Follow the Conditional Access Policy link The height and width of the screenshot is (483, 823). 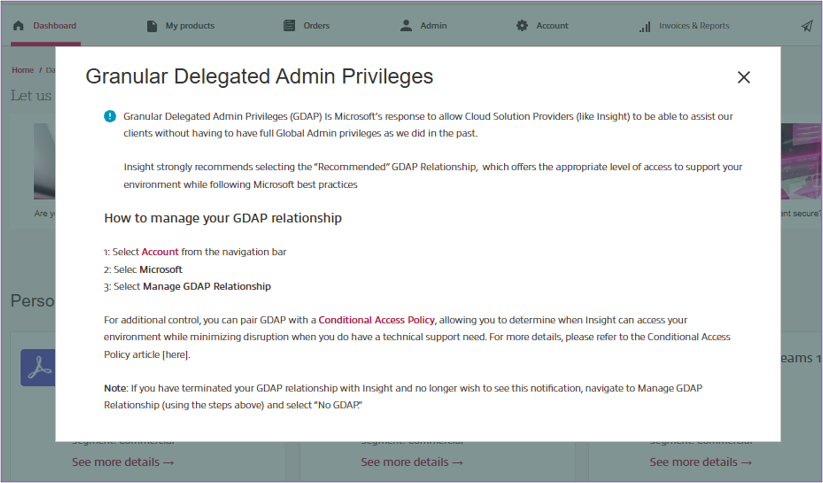tap(376, 320)
